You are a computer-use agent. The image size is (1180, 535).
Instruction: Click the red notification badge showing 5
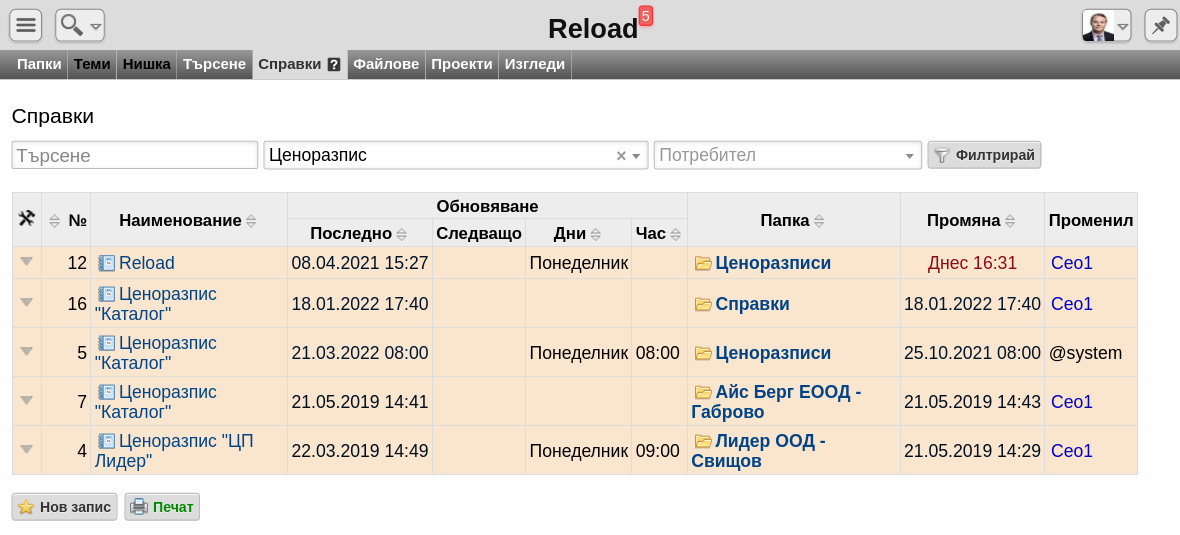click(646, 16)
